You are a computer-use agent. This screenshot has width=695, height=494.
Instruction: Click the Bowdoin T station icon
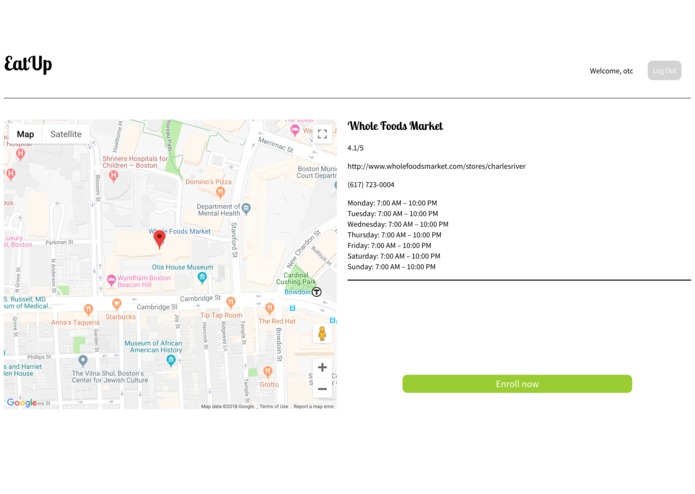pyautogui.click(x=316, y=292)
